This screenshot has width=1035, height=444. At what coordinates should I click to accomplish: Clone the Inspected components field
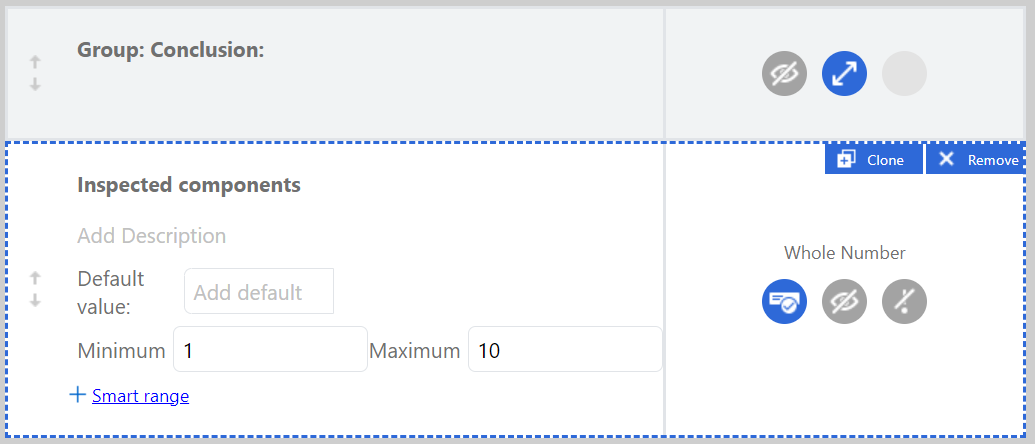[873, 160]
